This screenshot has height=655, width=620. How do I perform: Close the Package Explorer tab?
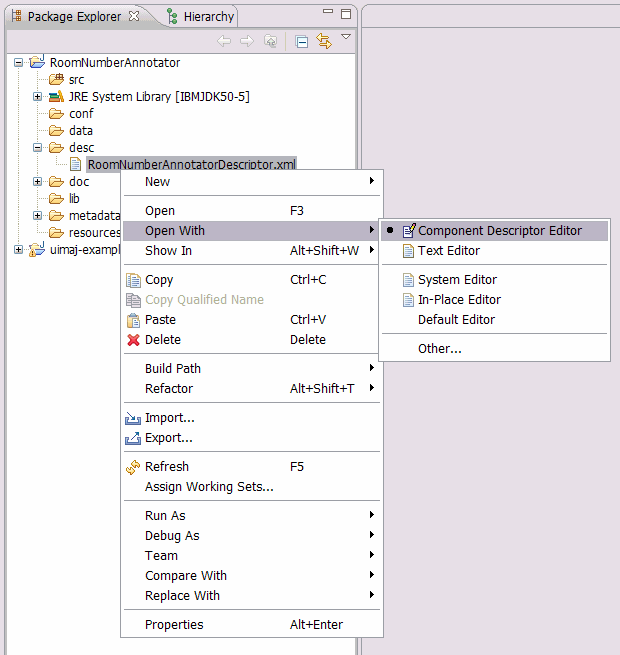135,16
